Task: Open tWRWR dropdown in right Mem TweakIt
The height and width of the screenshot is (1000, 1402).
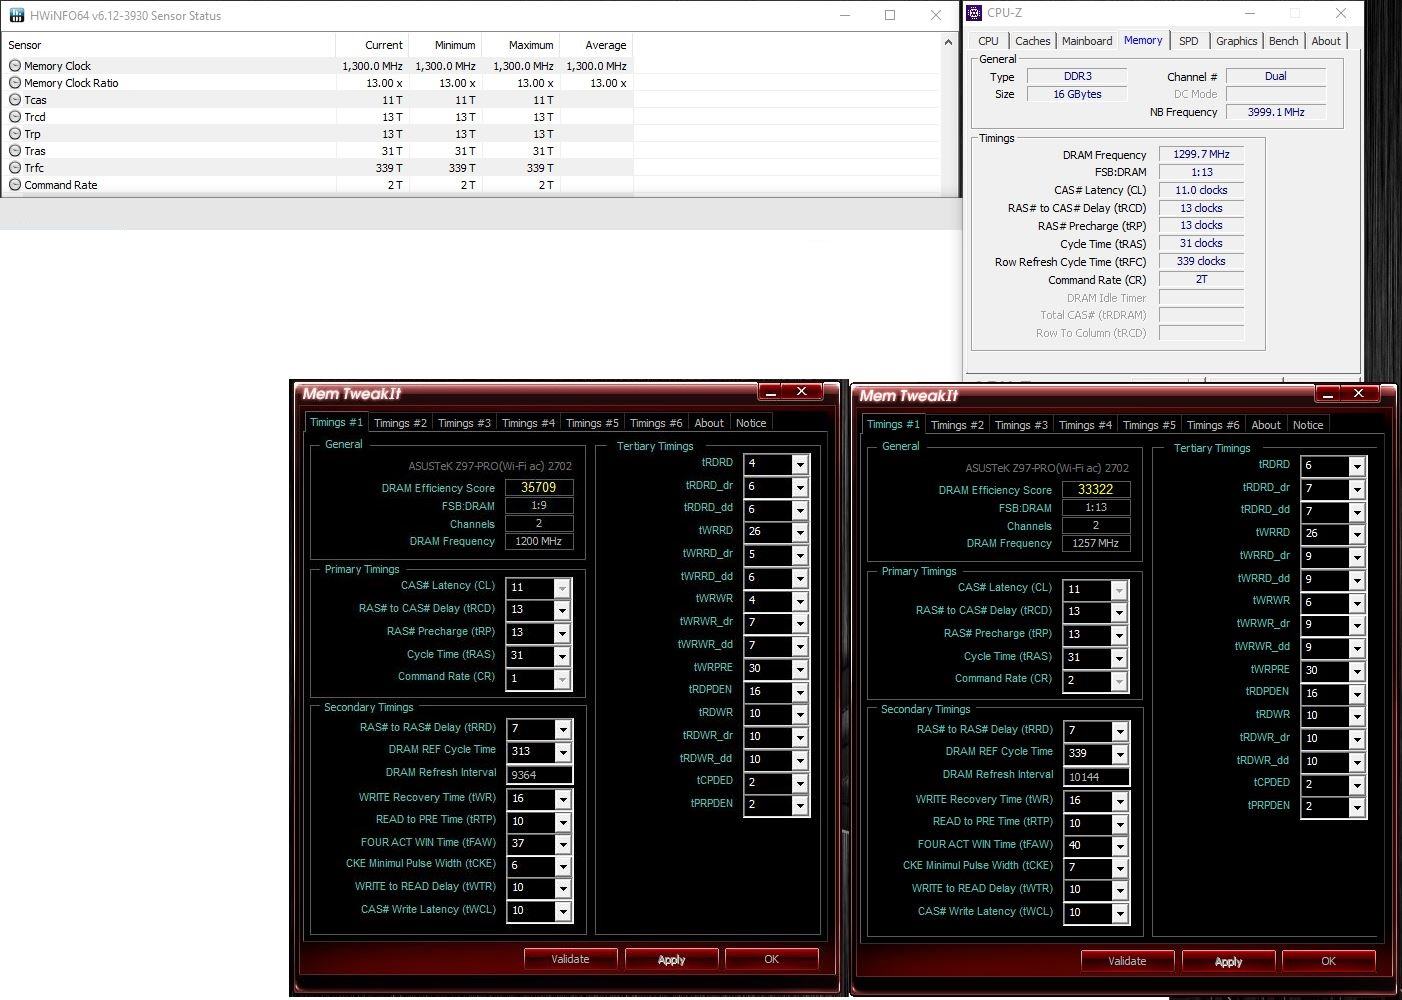Action: [x=1356, y=603]
